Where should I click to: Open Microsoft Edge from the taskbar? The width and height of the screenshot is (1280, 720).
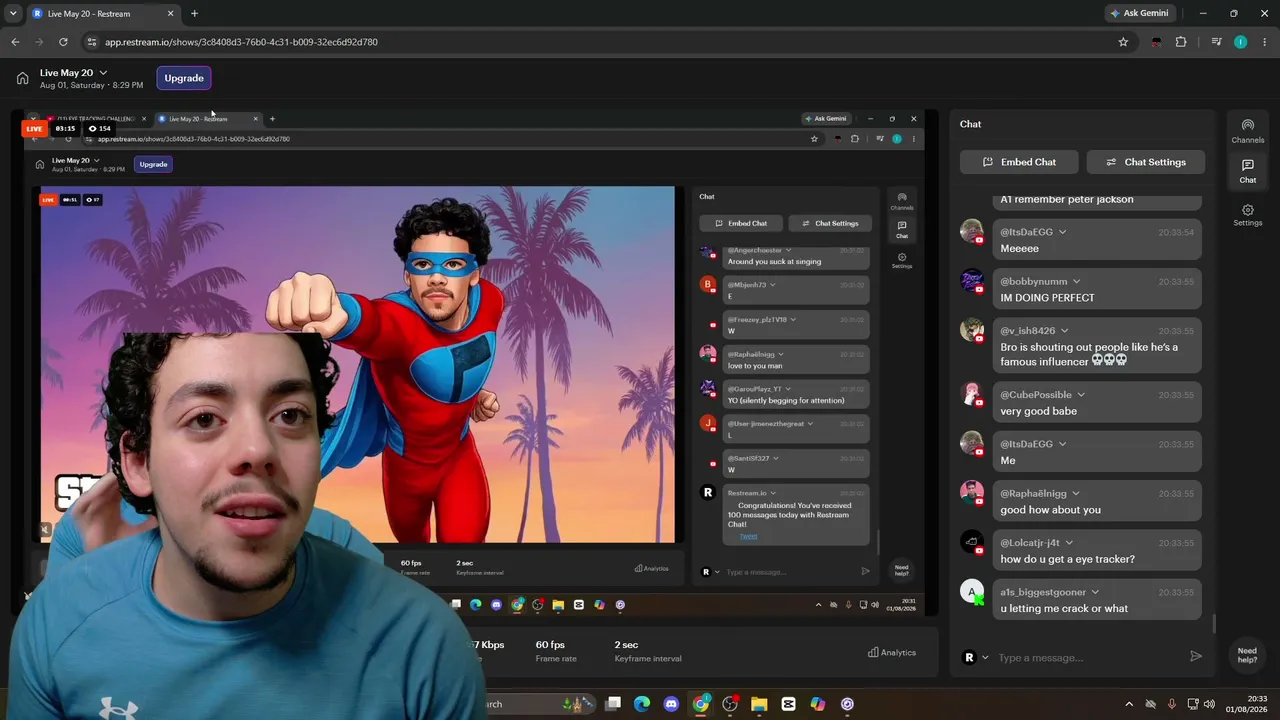click(x=642, y=704)
